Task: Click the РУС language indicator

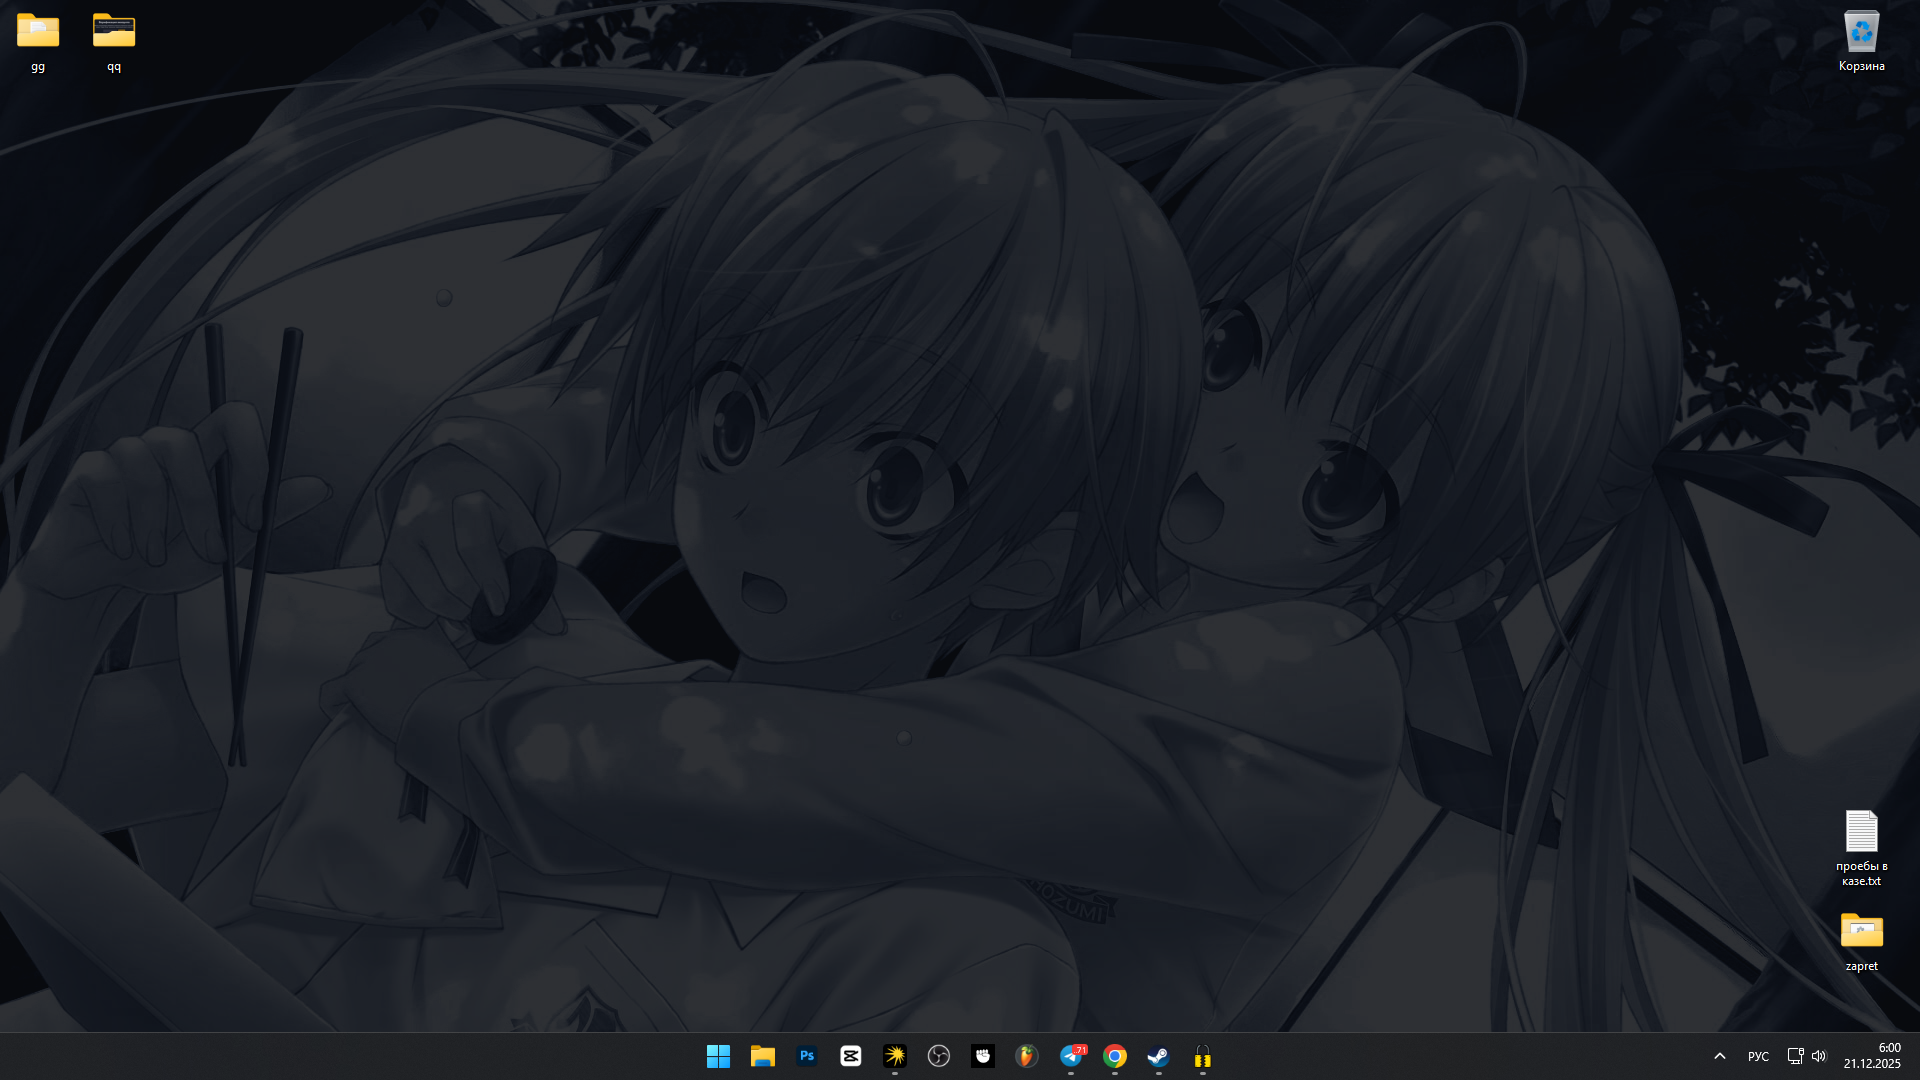Action: pyautogui.click(x=1758, y=1056)
